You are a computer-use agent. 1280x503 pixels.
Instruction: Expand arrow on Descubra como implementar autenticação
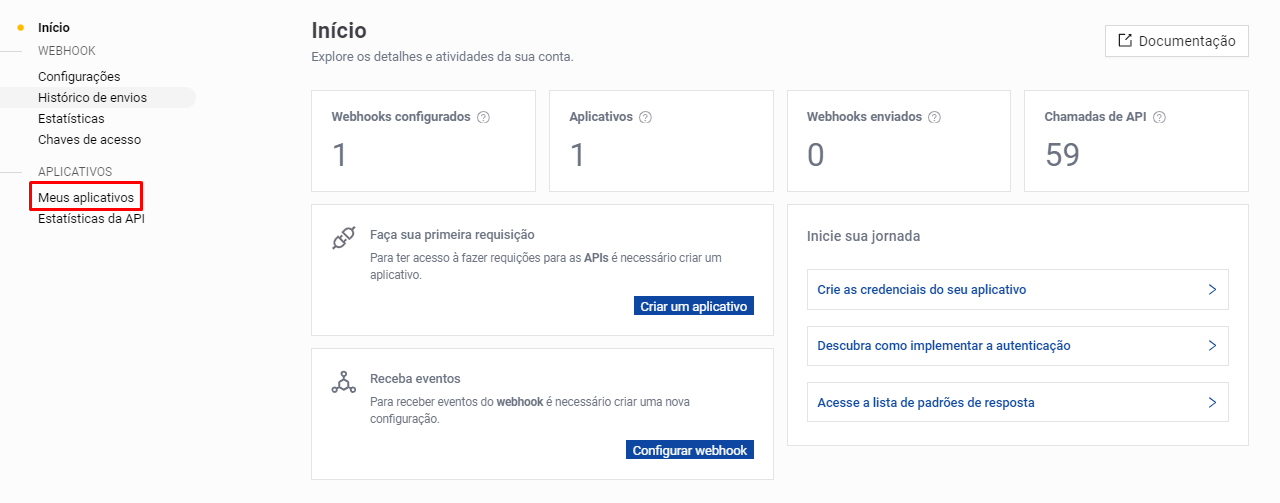1211,345
